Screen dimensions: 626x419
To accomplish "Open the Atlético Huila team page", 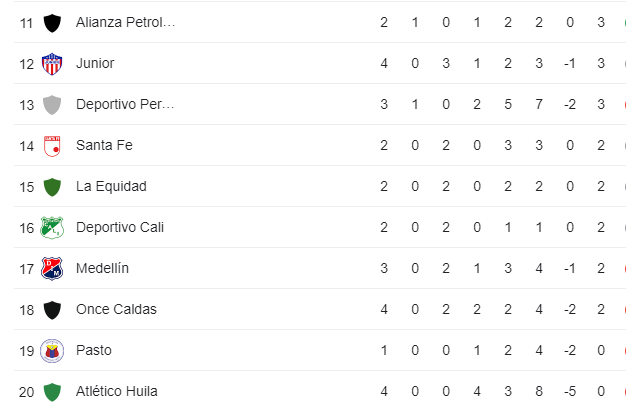I will tap(116, 392).
